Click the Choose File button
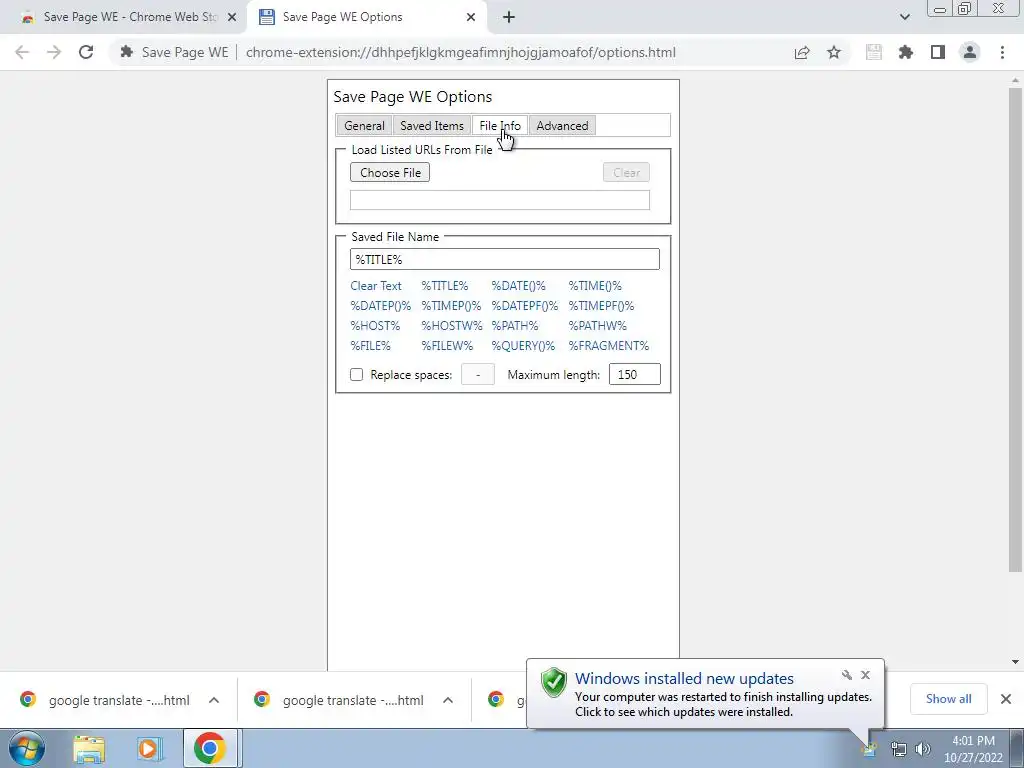The image size is (1024, 768). pos(390,172)
